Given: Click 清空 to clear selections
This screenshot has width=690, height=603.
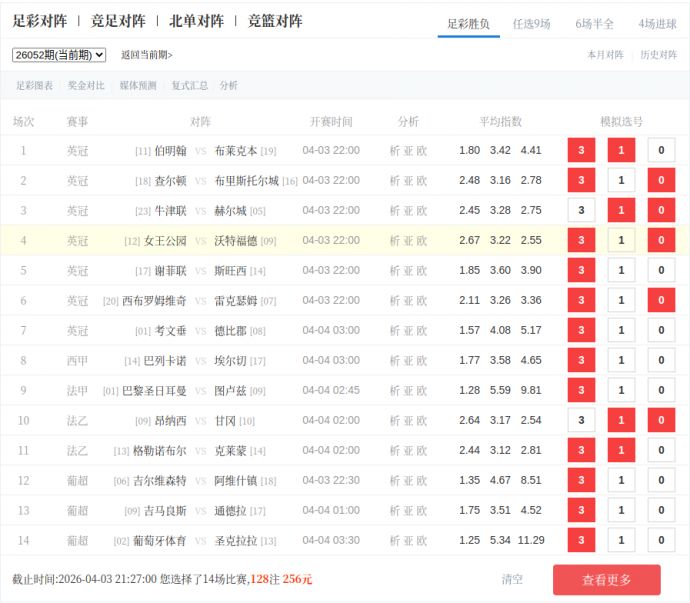Looking at the screenshot, I should click(512, 579).
